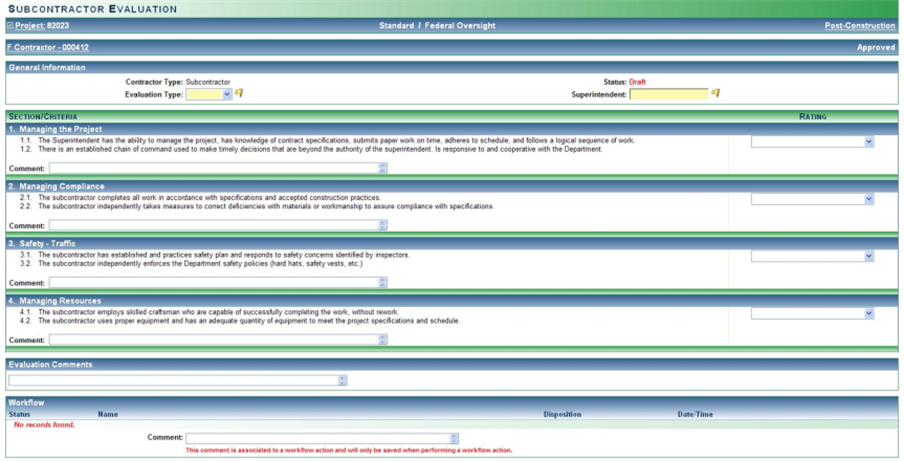The width and height of the screenshot is (904, 461).
Task: Click the 'Standard / Federal Oversight' header text
Action: [437, 26]
